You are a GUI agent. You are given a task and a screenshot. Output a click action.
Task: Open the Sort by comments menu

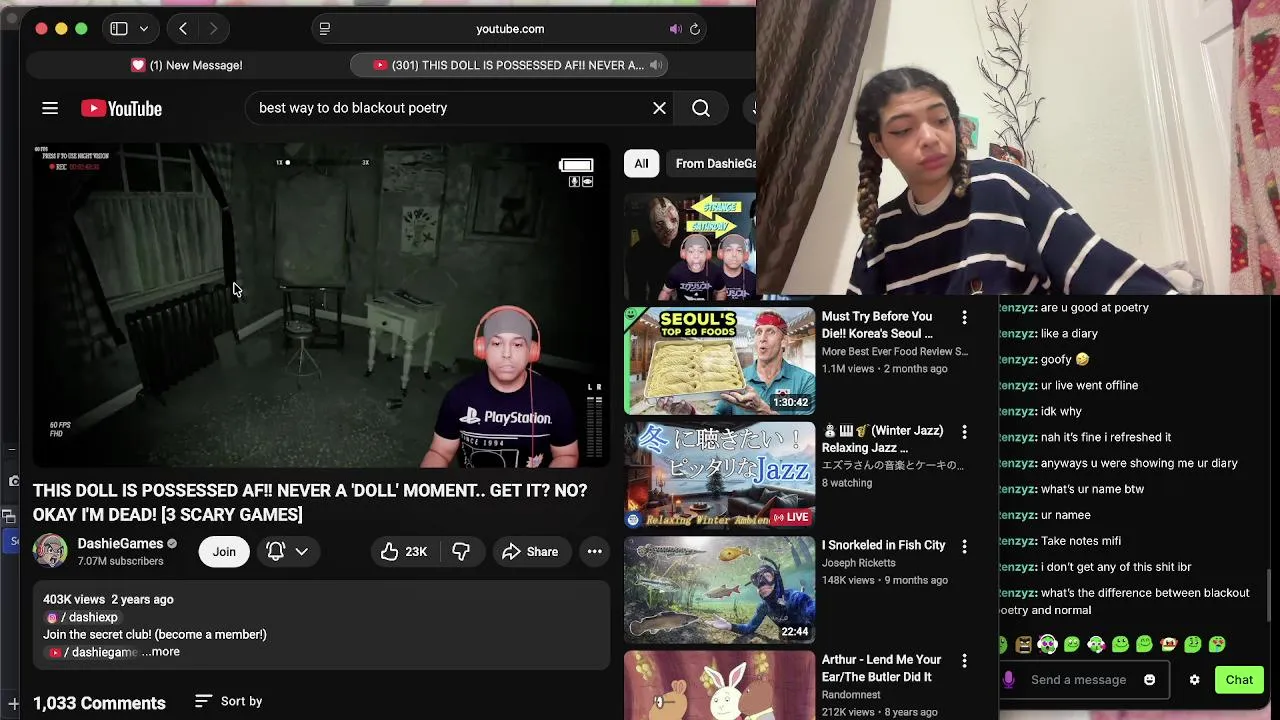[x=229, y=701]
